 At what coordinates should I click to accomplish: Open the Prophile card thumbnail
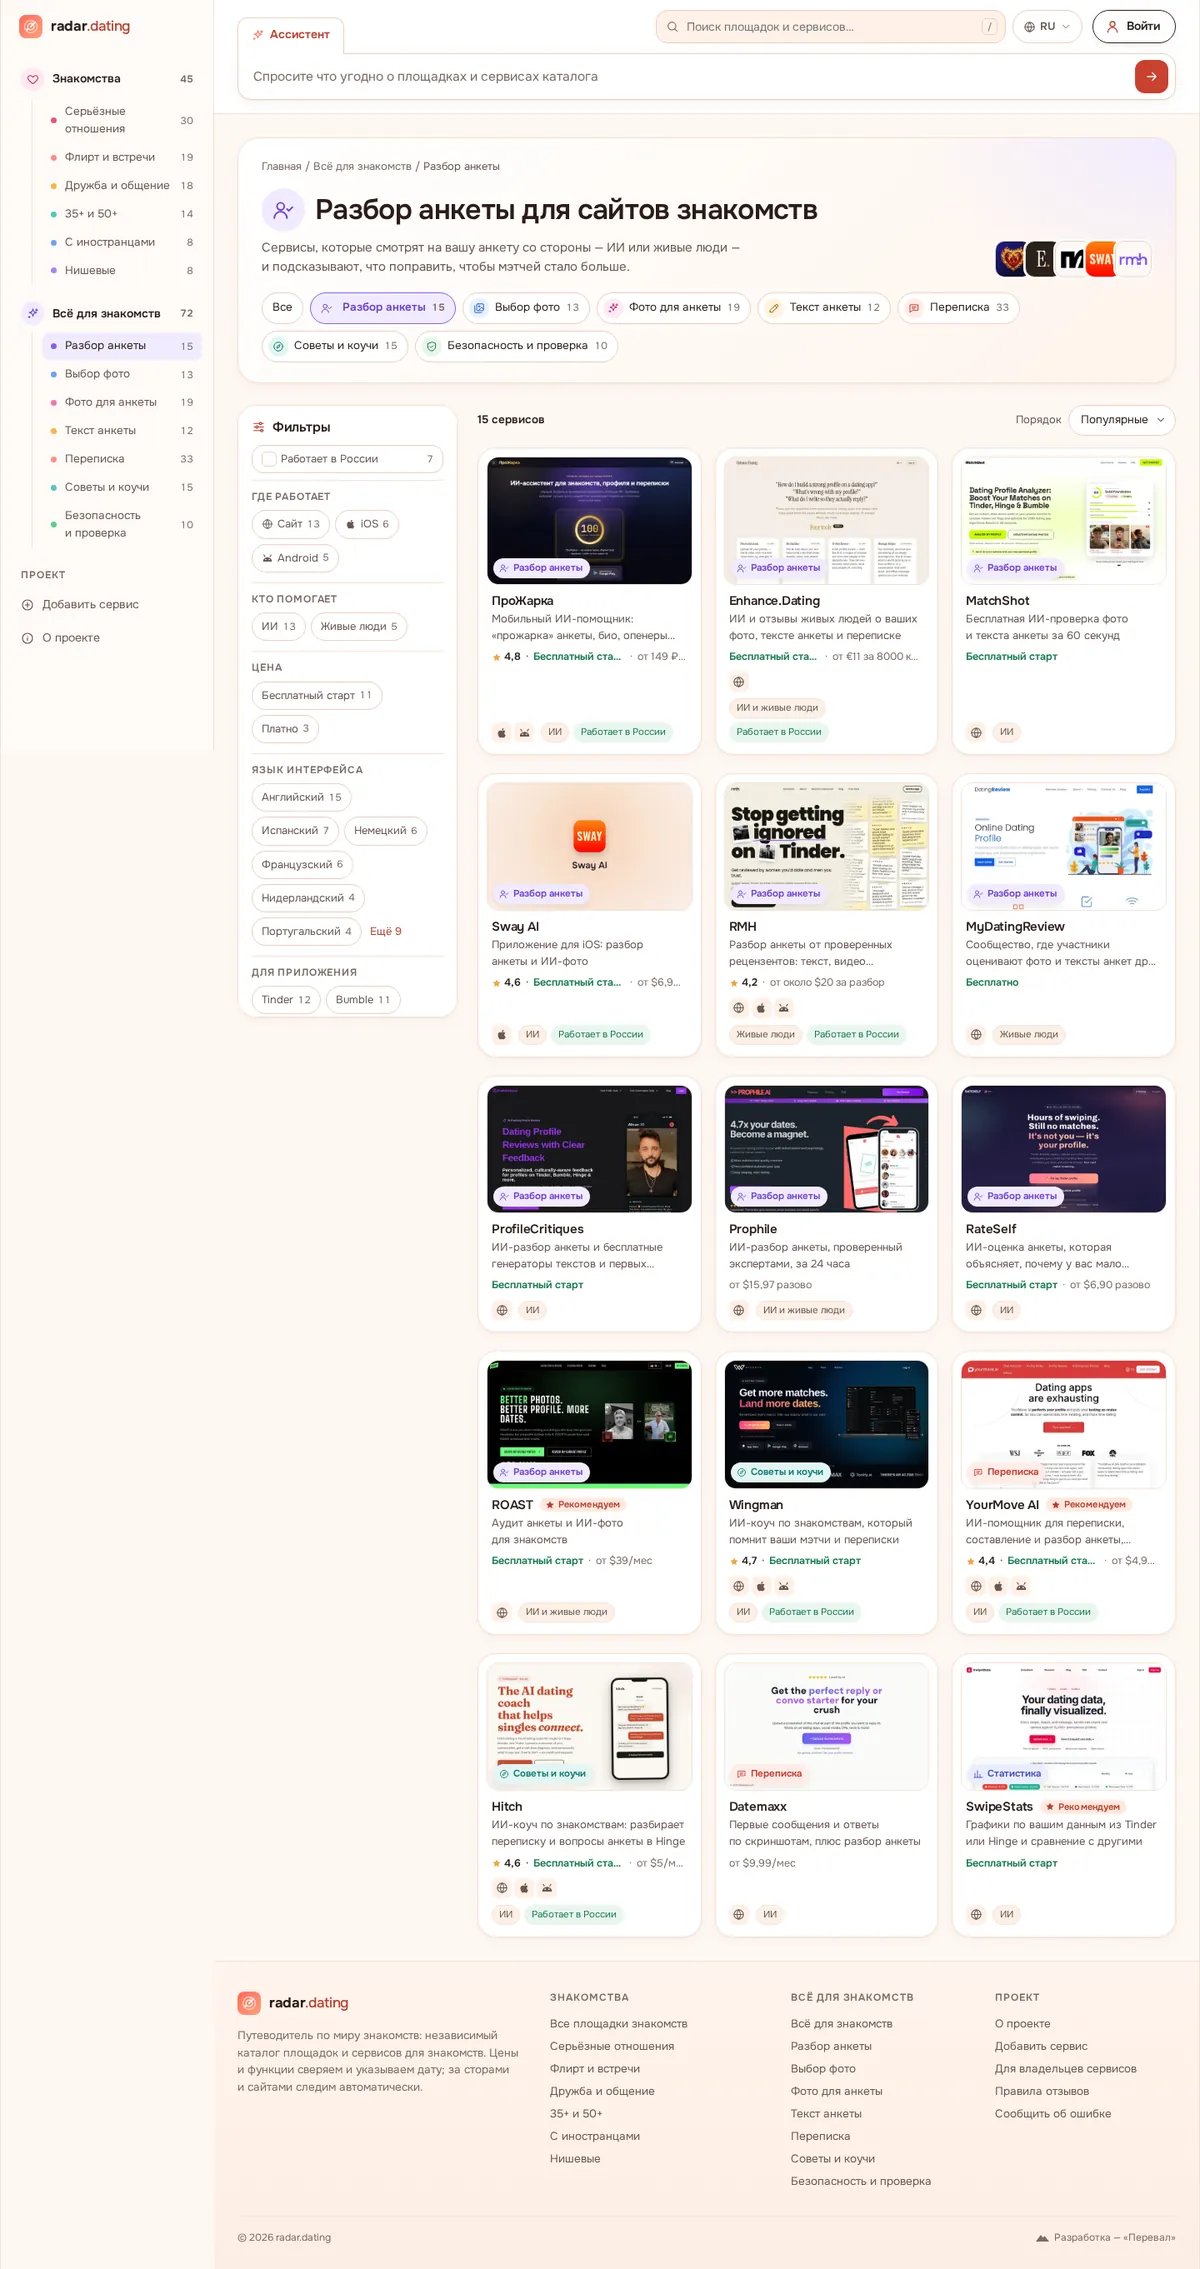pyautogui.click(x=827, y=1149)
